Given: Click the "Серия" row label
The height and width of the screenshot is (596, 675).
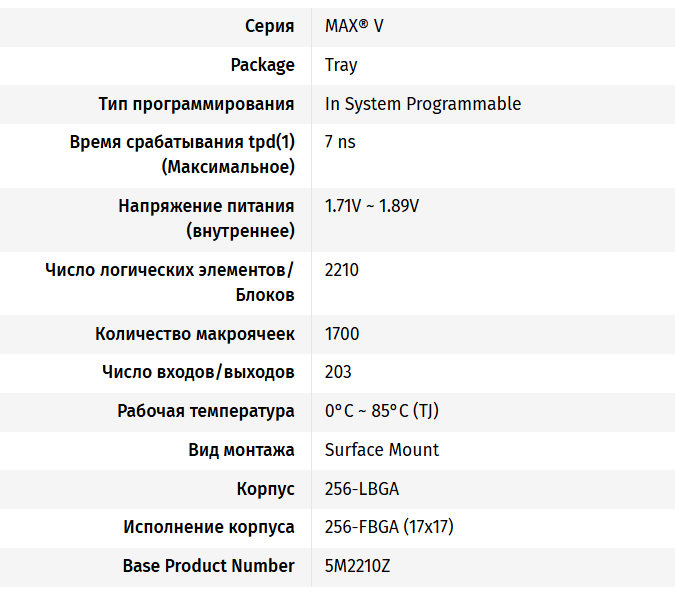Looking at the screenshot, I should pos(268,26).
